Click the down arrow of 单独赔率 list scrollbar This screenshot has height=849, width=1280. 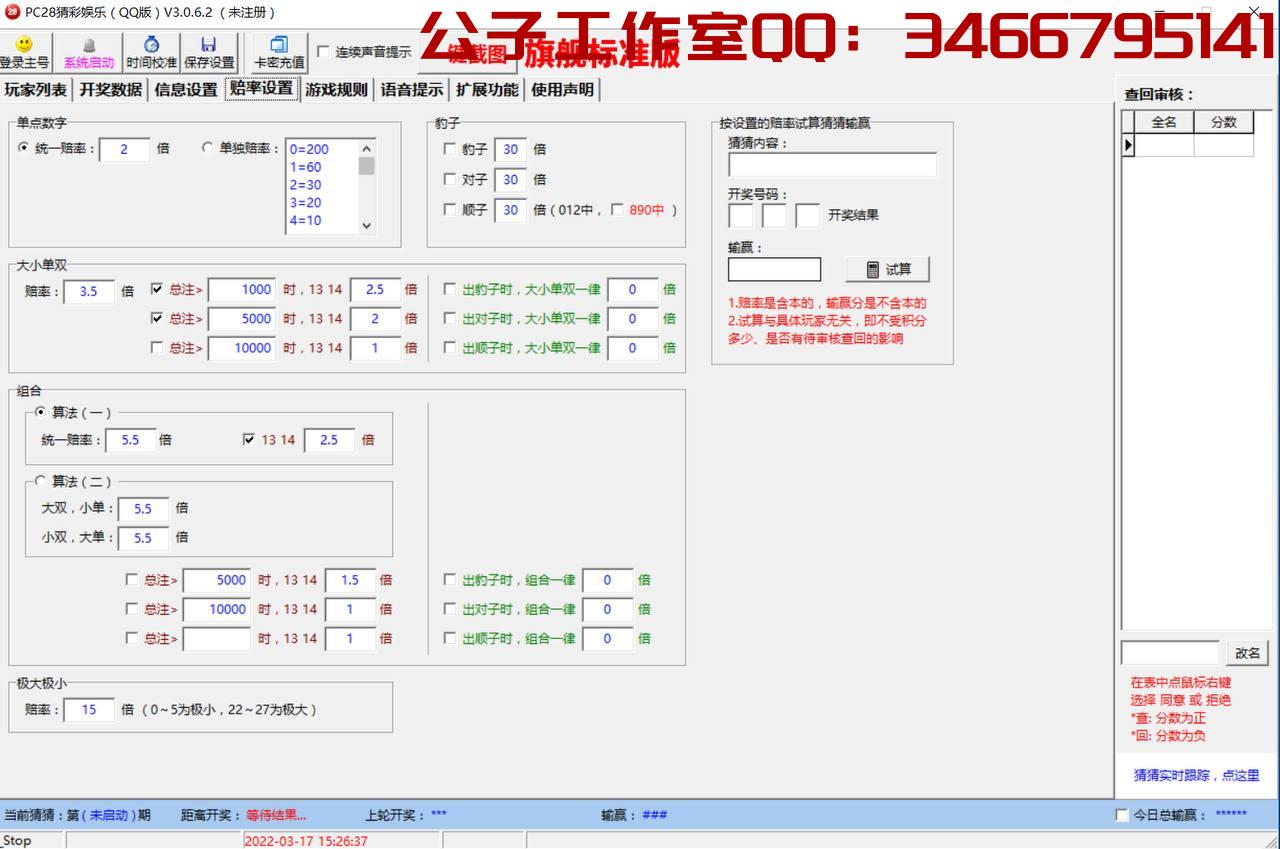coord(367,226)
